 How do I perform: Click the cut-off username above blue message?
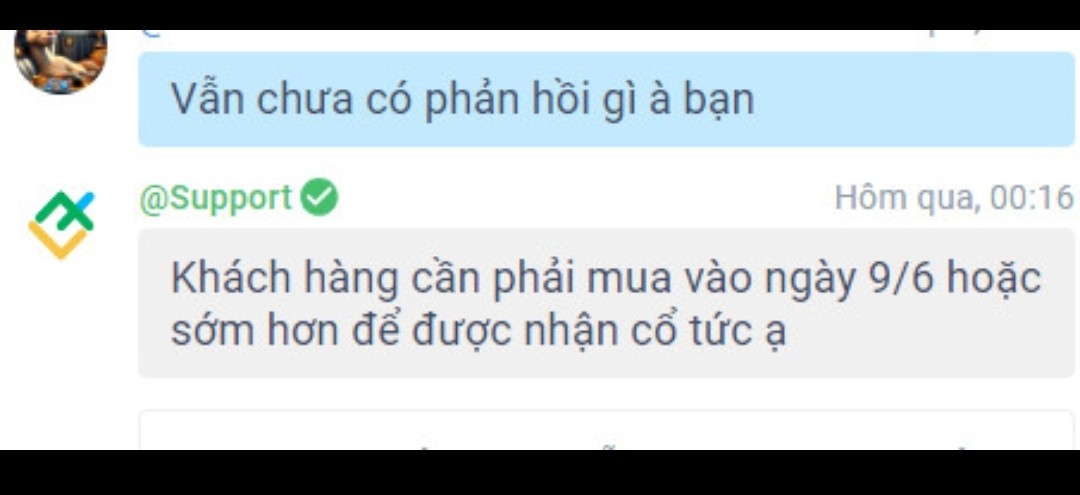pos(153,33)
